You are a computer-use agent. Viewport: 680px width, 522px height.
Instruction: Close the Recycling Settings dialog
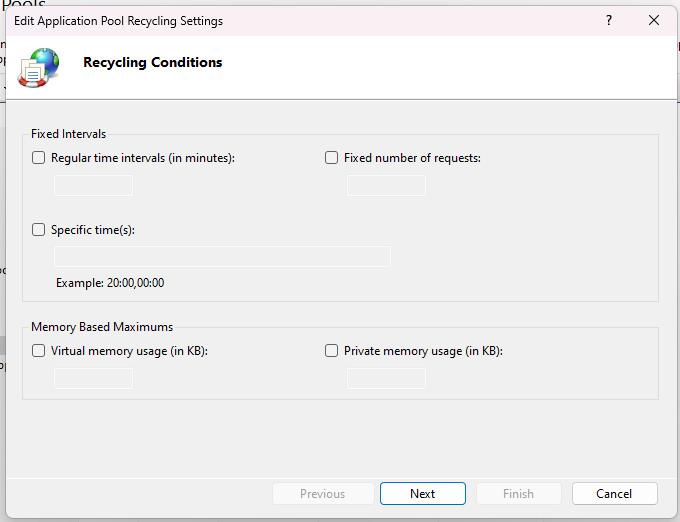coord(654,20)
